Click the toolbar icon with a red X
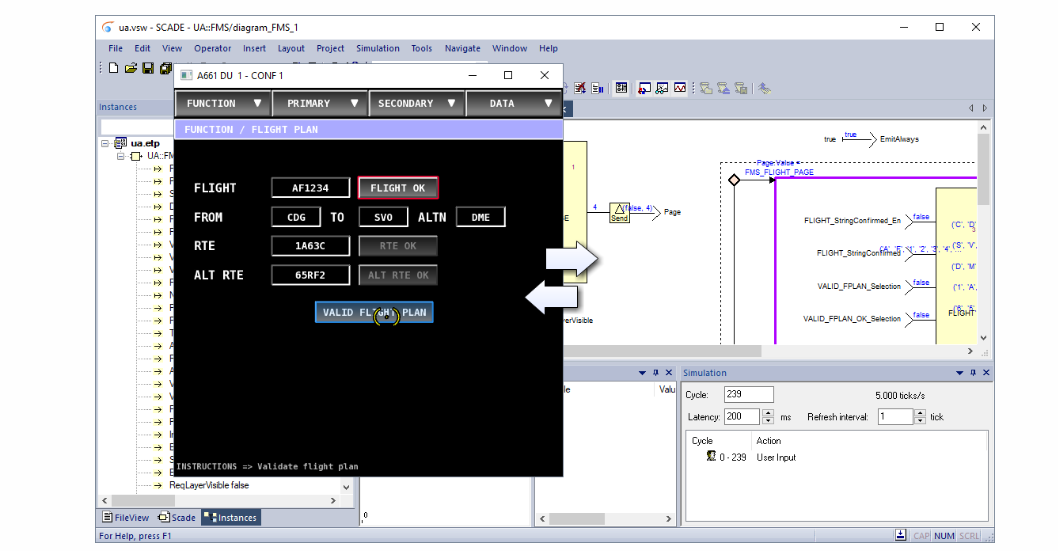Image resolution: width=1058 pixels, height=551 pixels. point(580,88)
